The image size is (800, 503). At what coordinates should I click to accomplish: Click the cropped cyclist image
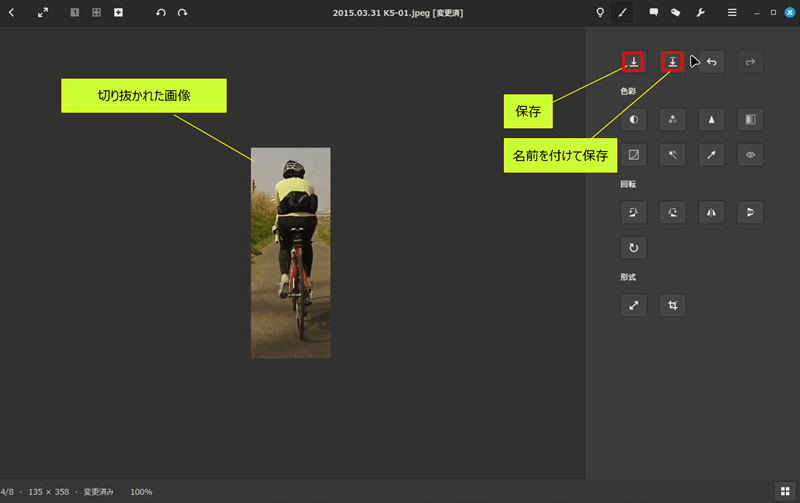coord(290,253)
